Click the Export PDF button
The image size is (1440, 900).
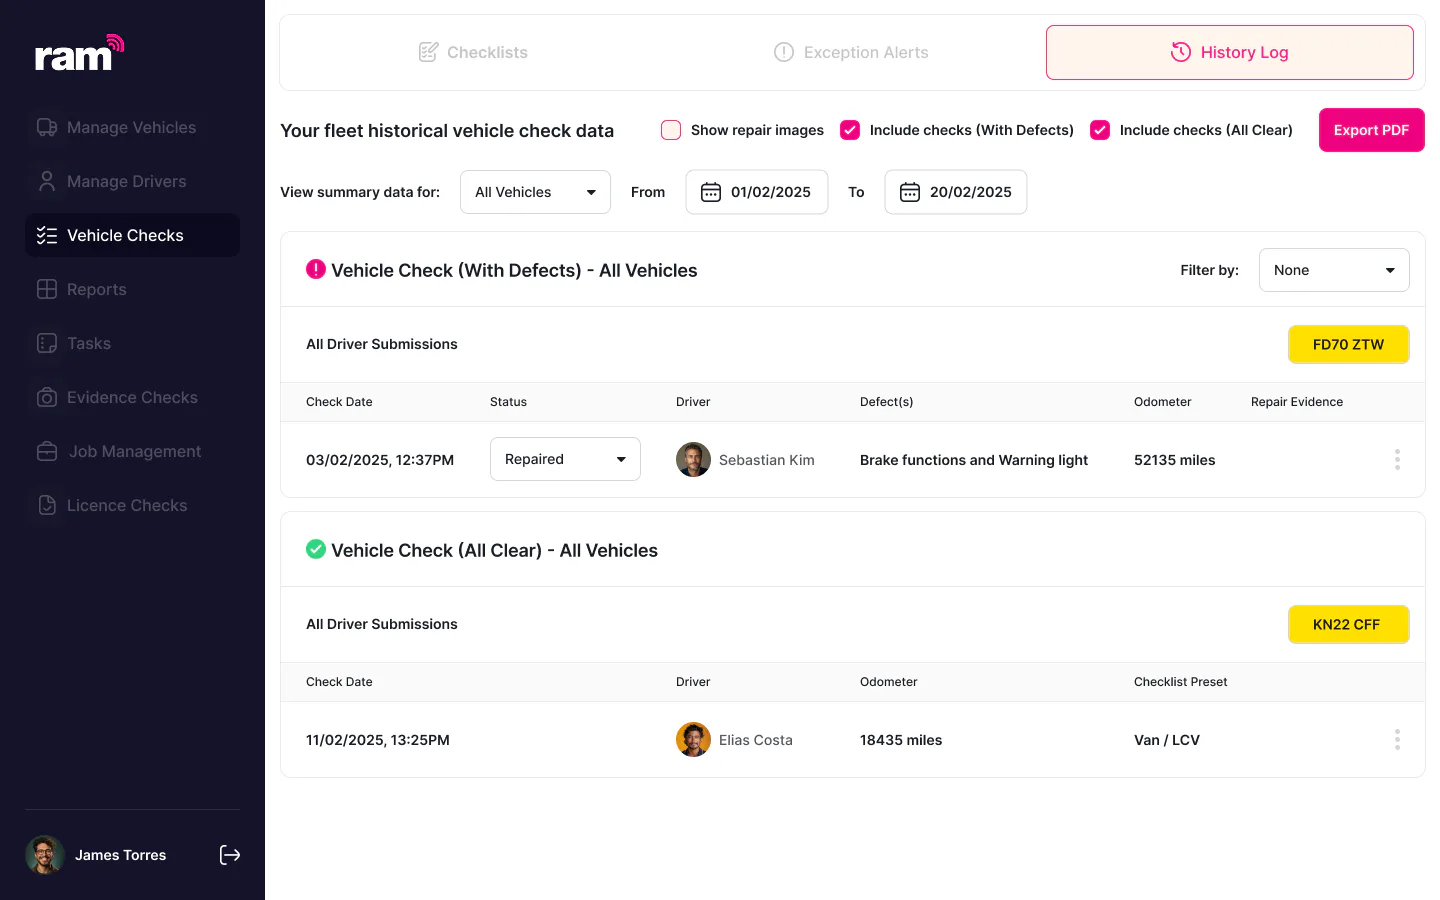[1372, 130]
